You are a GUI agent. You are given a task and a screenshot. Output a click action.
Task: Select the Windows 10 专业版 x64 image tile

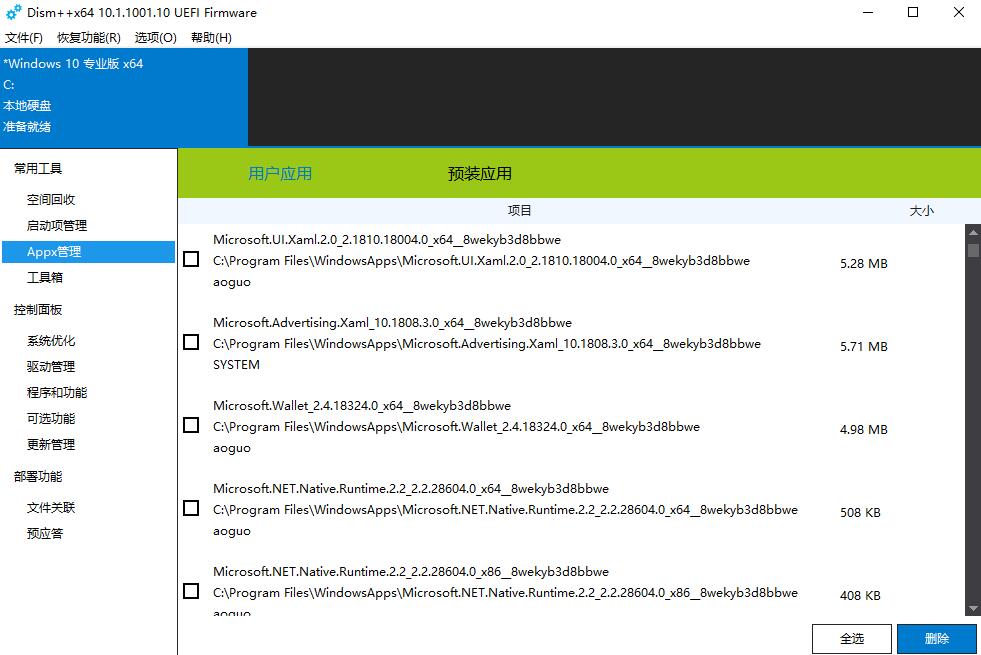124,97
